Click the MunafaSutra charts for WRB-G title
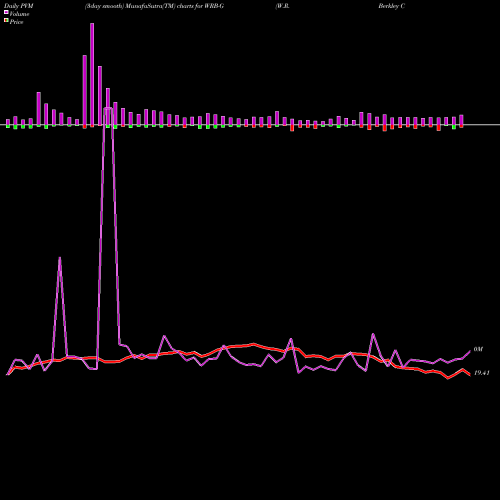Image resolution: width=500 pixels, height=500 pixels. pos(154,6)
